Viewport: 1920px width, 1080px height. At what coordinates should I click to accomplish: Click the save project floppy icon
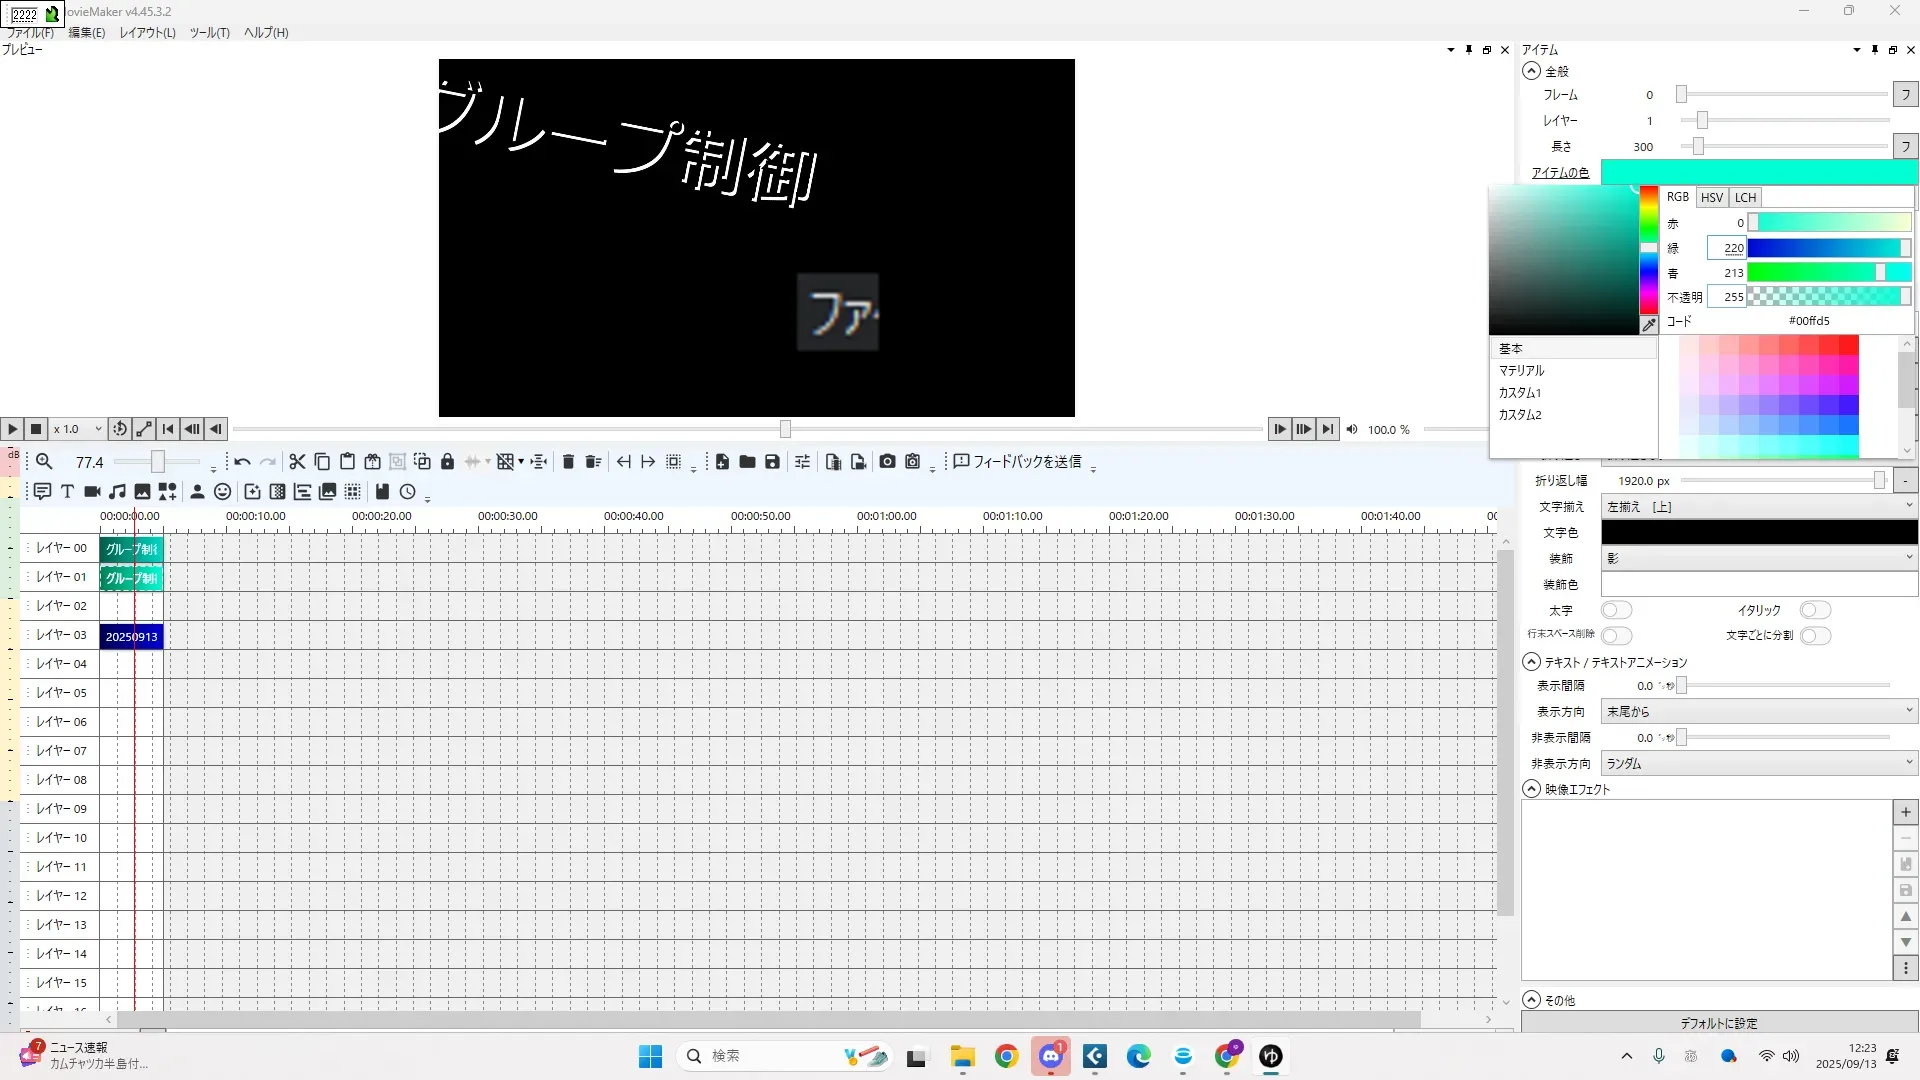(x=772, y=461)
